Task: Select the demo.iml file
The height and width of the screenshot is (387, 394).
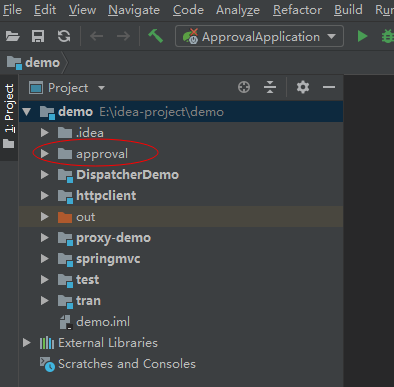Action: (x=181, y=322)
